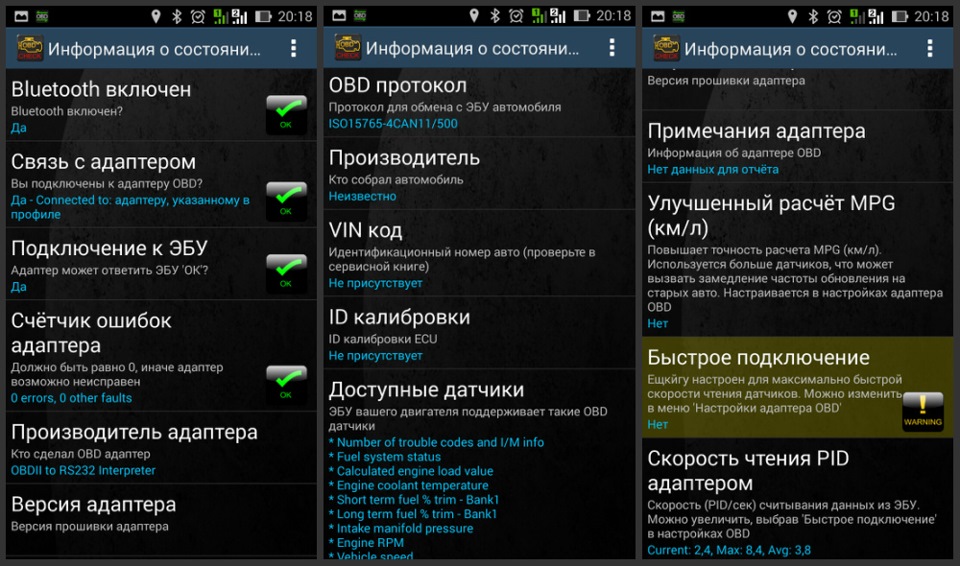960x566 pixels.
Task: Open the Bluetooth включен entry
Action: [x=161, y=105]
